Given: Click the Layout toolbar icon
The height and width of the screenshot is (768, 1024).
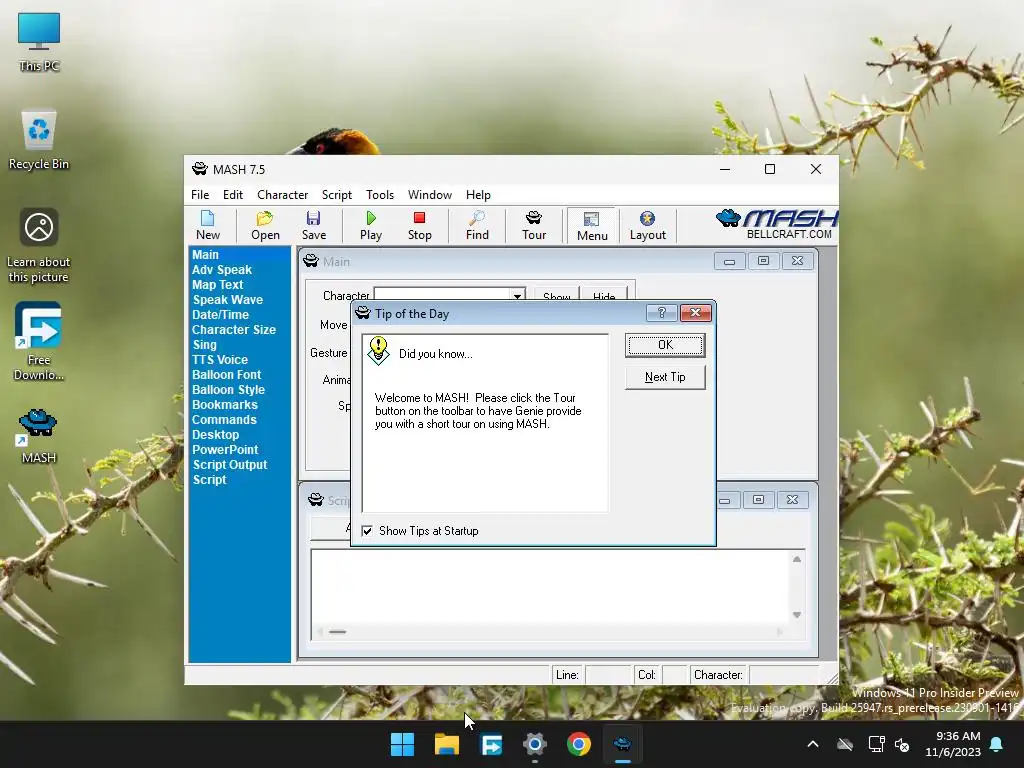Looking at the screenshot, I should coord(647,226).
